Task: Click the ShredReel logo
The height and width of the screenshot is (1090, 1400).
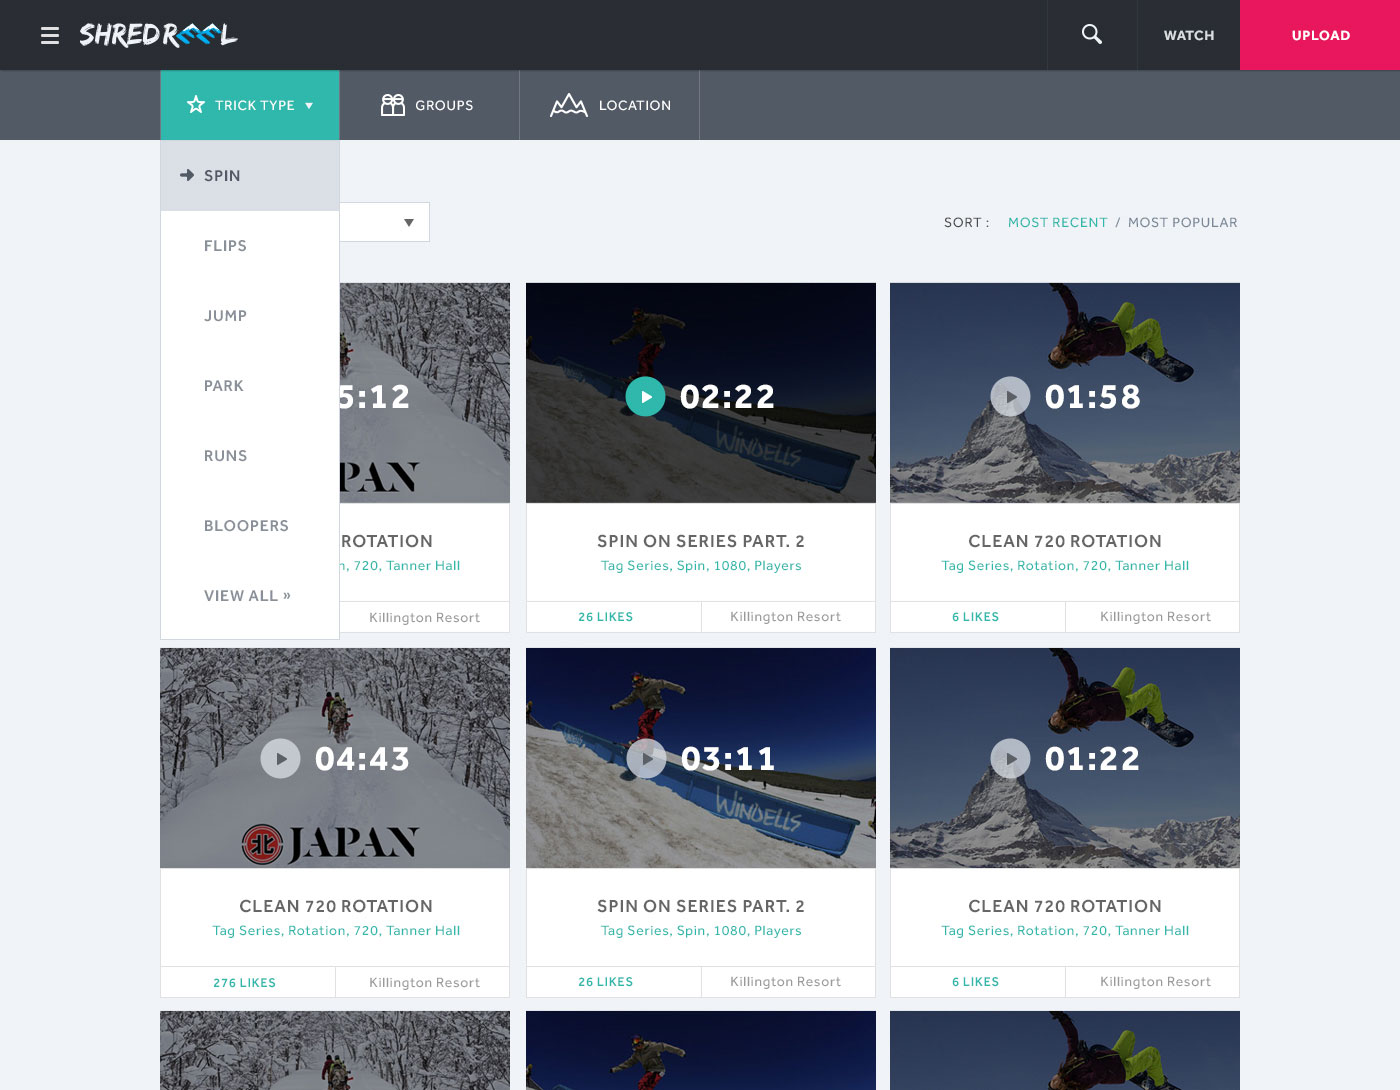Action: pos(158,35)
